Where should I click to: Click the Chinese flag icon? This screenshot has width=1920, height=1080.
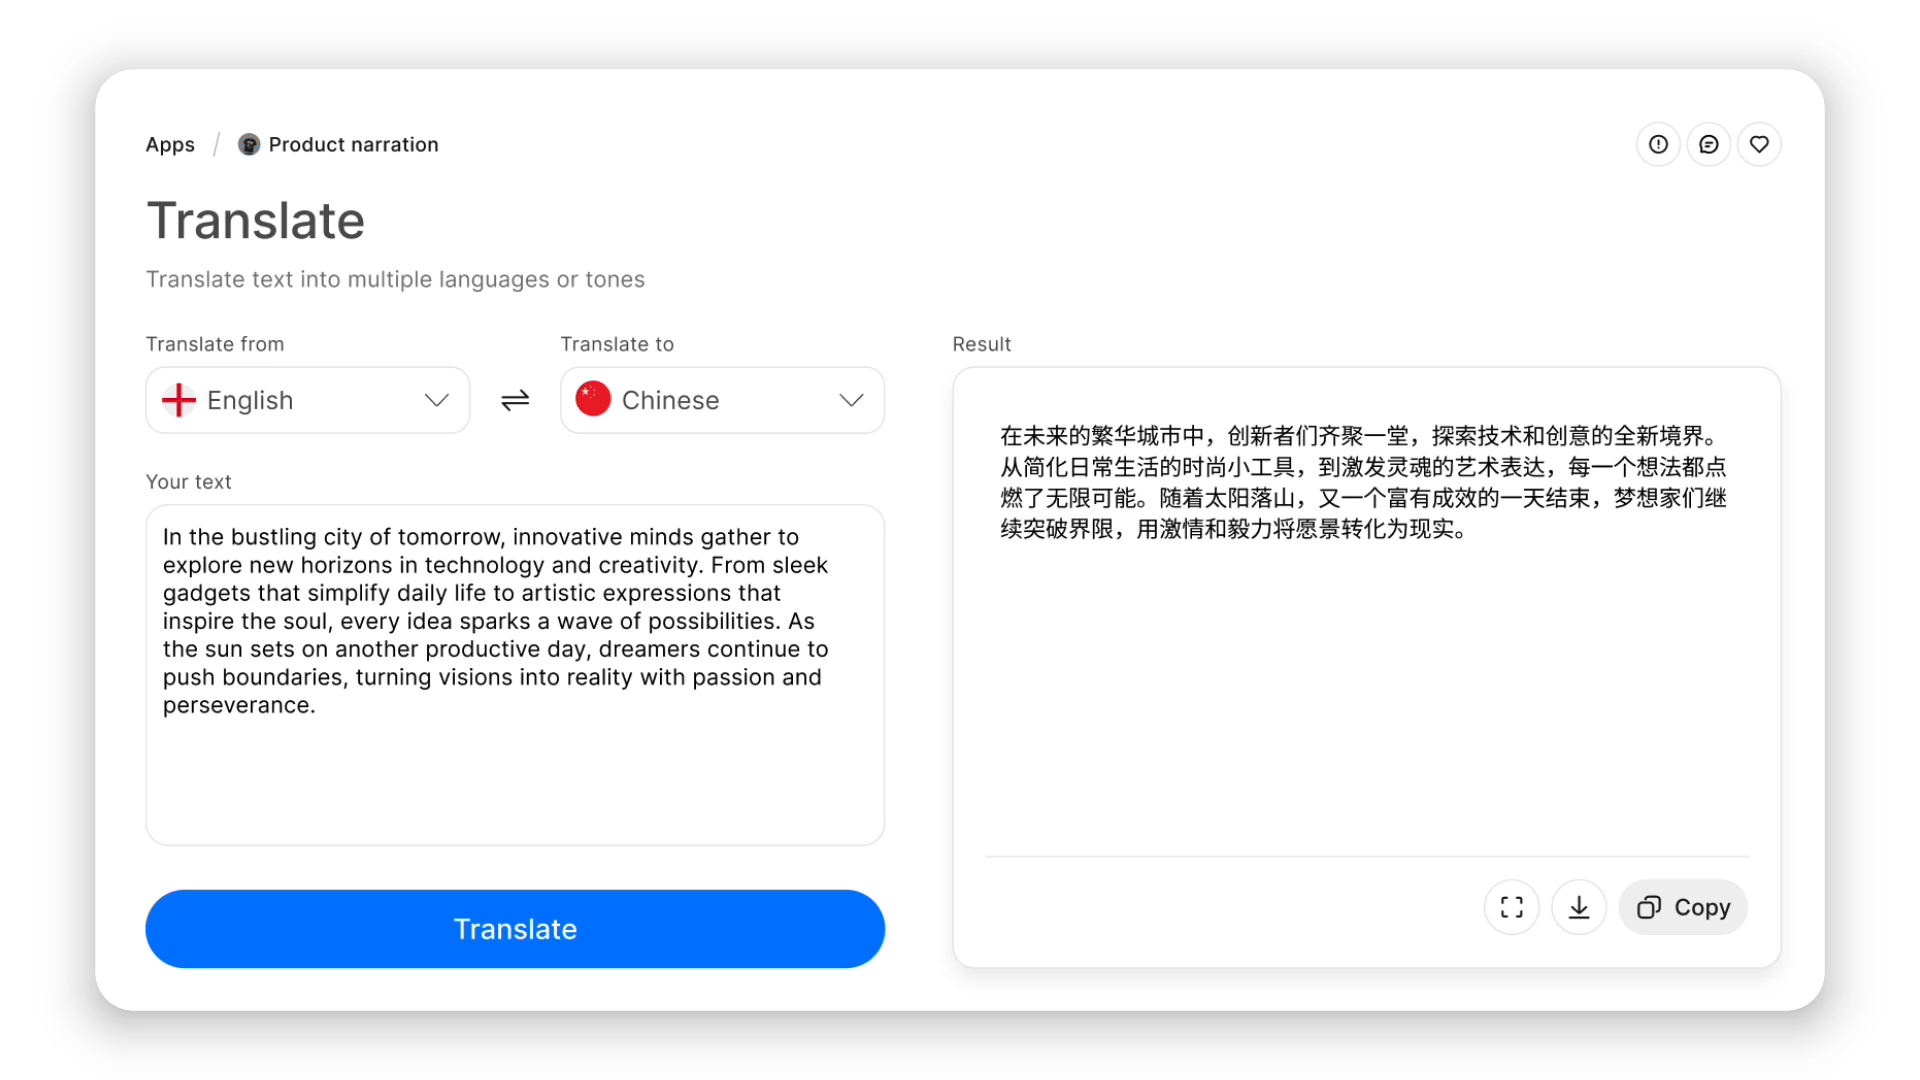(593, 399)
